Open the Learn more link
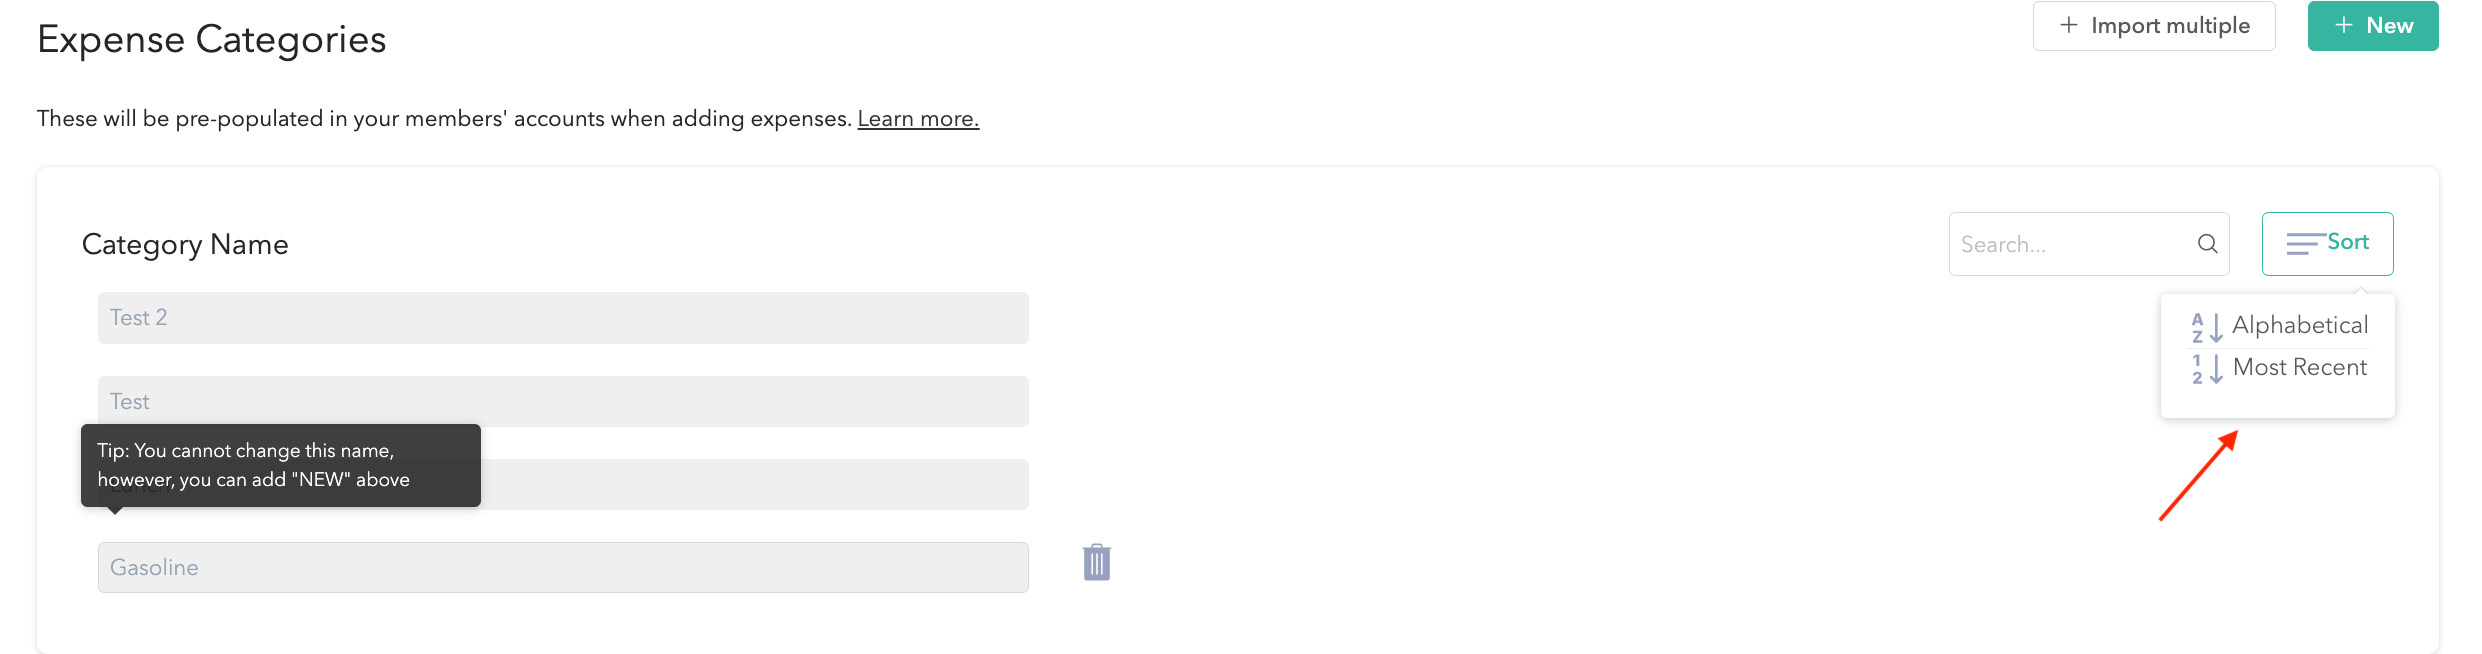Screen dimensions: 2482x654 pos(918,118)
